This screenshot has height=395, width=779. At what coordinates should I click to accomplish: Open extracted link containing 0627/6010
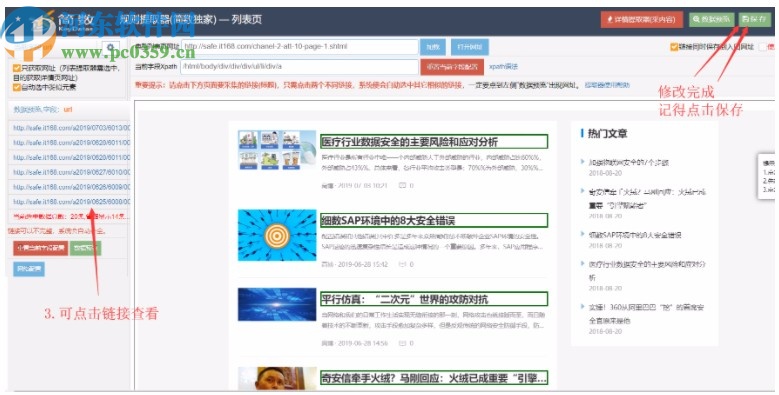click(71, 172)
